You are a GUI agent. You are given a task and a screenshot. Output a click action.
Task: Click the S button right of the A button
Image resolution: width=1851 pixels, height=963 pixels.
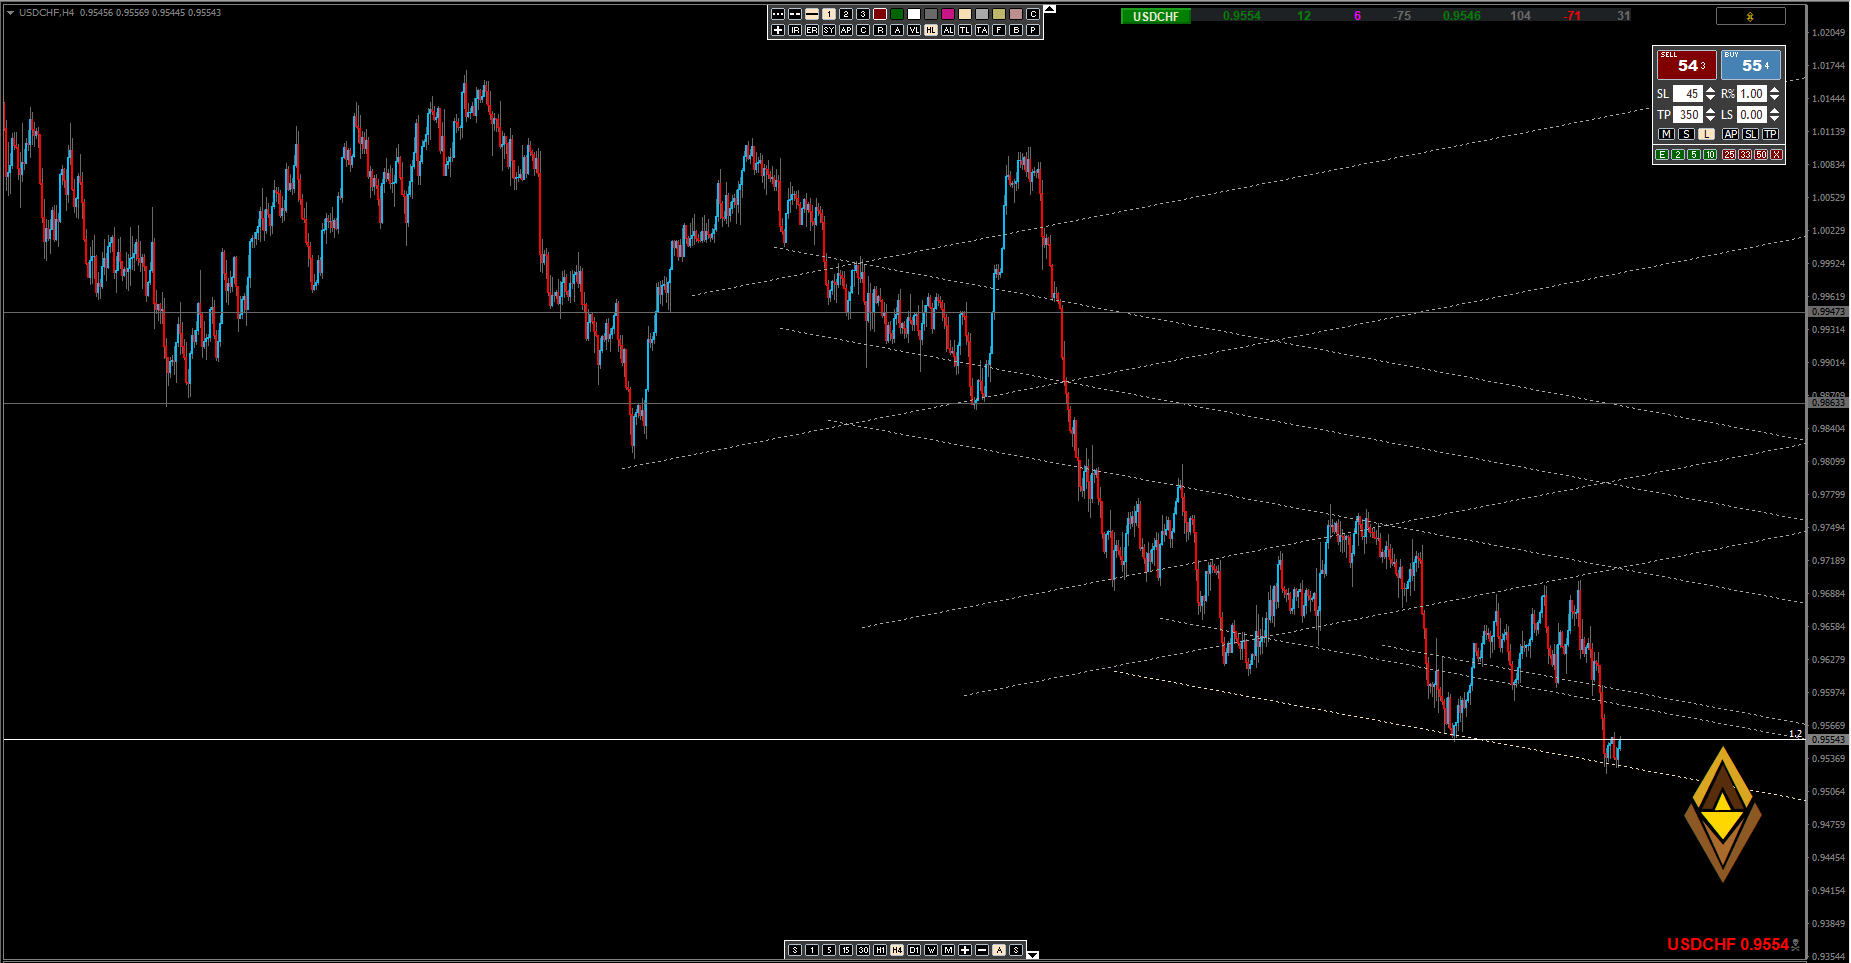click(x=1016, y=950)
